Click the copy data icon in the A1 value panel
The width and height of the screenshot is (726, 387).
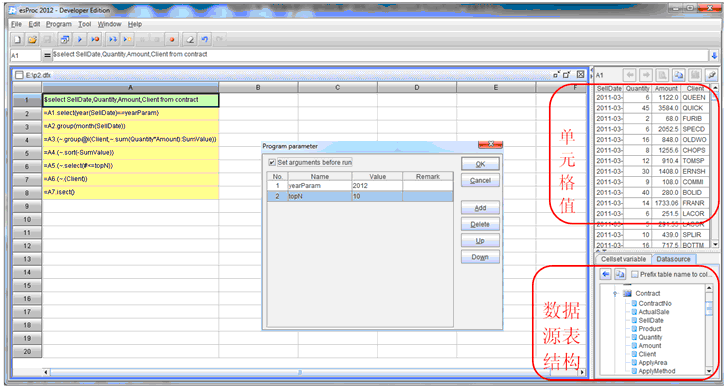[678, 75]
